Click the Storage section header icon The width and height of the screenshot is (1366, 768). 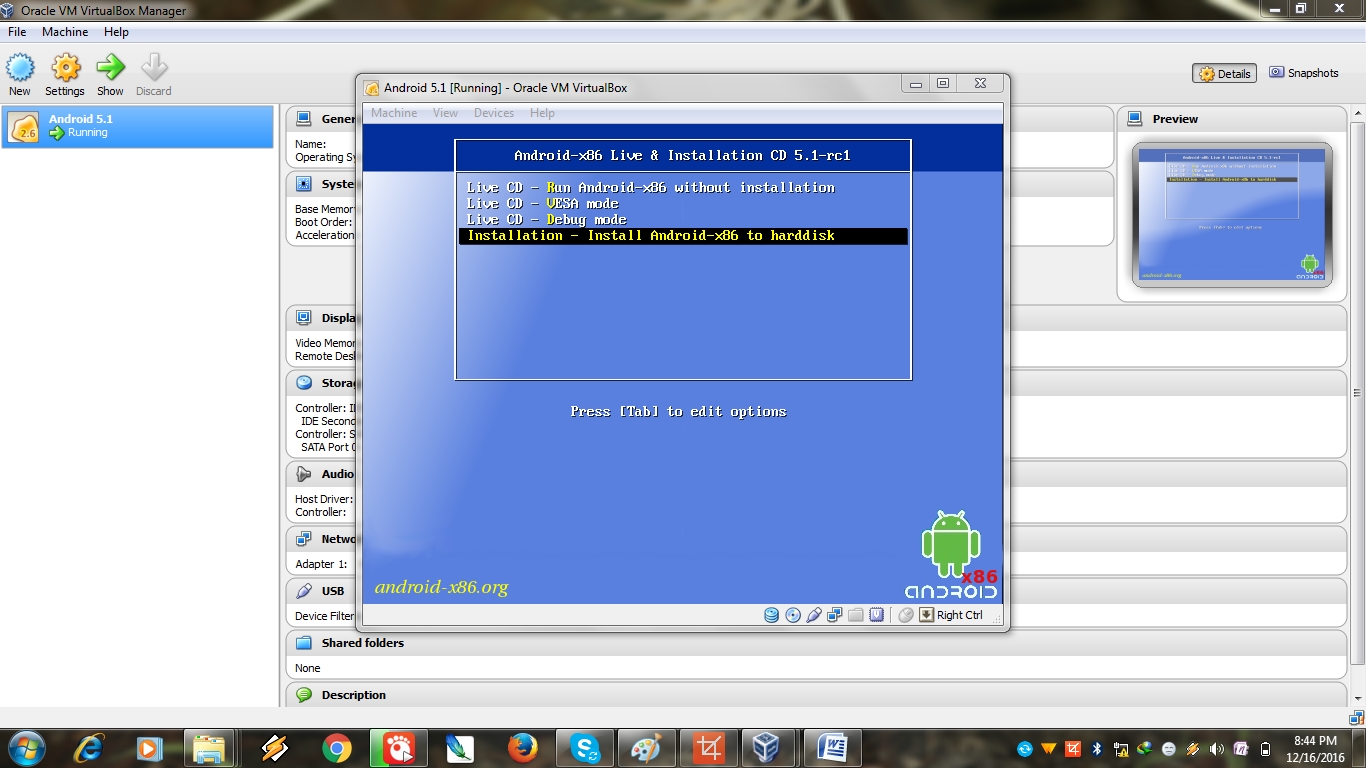(x=304, y=383)
